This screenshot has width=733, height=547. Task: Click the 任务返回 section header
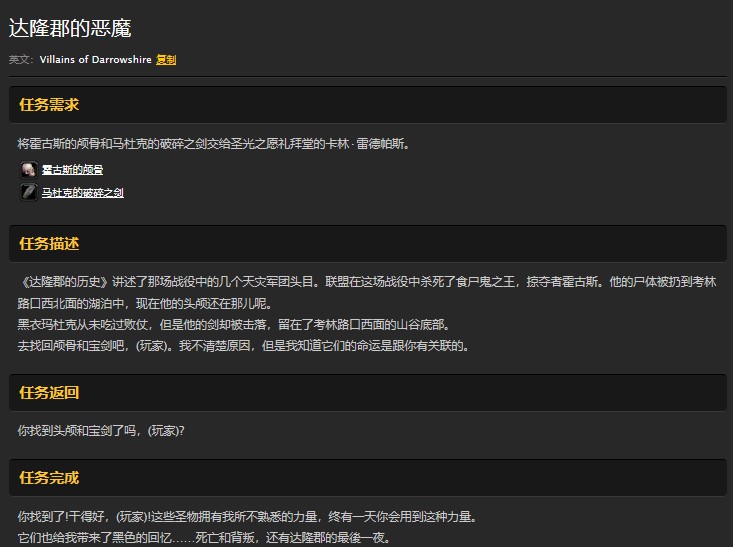(x=367, y=393)
